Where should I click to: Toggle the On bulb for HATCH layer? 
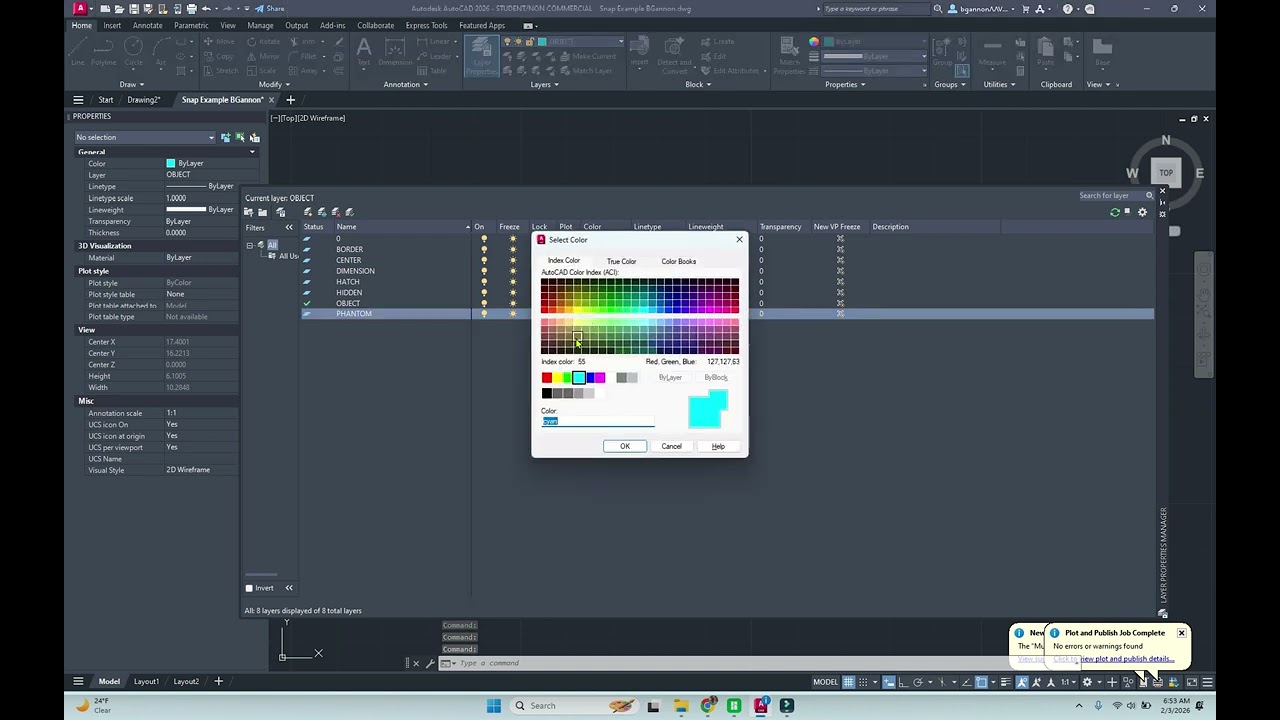484,282
